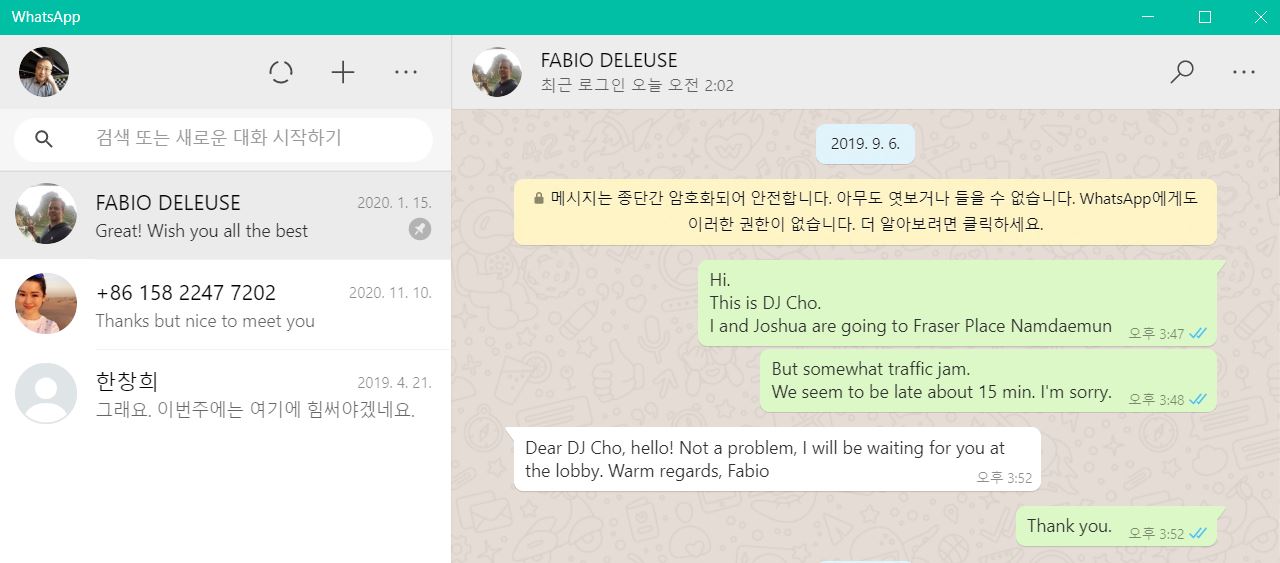Click the 2019. 9. 6. date badge
Image resolution: width=1280 pixels, height=563 pixels.
tap(865, 144)
